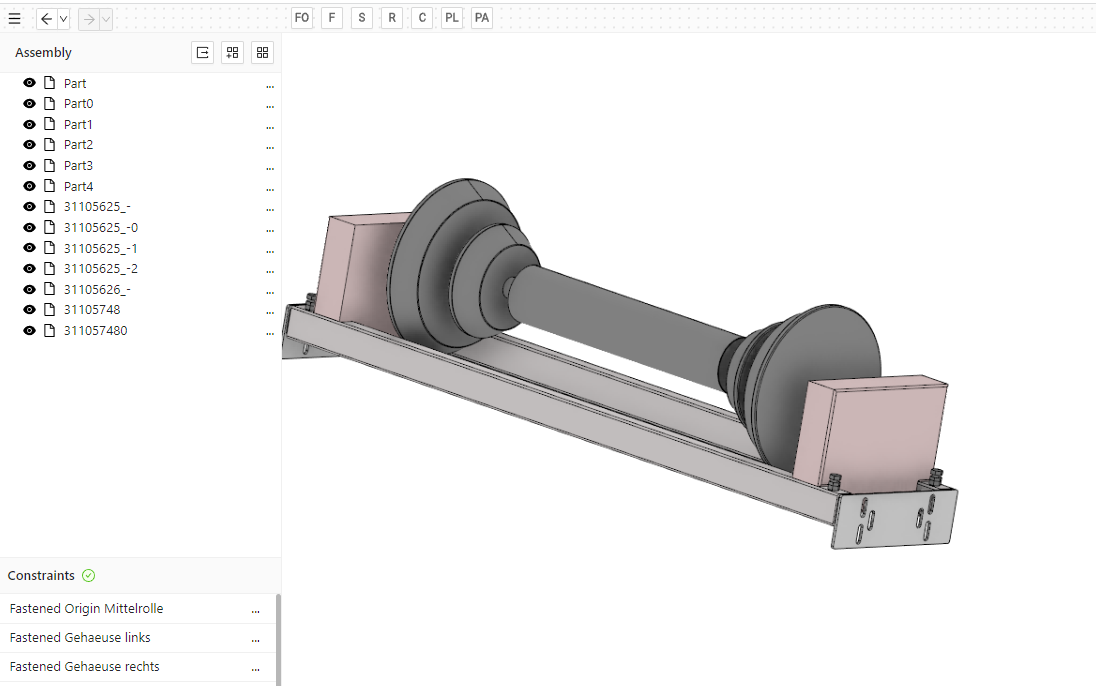Select the F toolbar button
This screenshot has width=1096, height=686.
click(x=332, y=18)
